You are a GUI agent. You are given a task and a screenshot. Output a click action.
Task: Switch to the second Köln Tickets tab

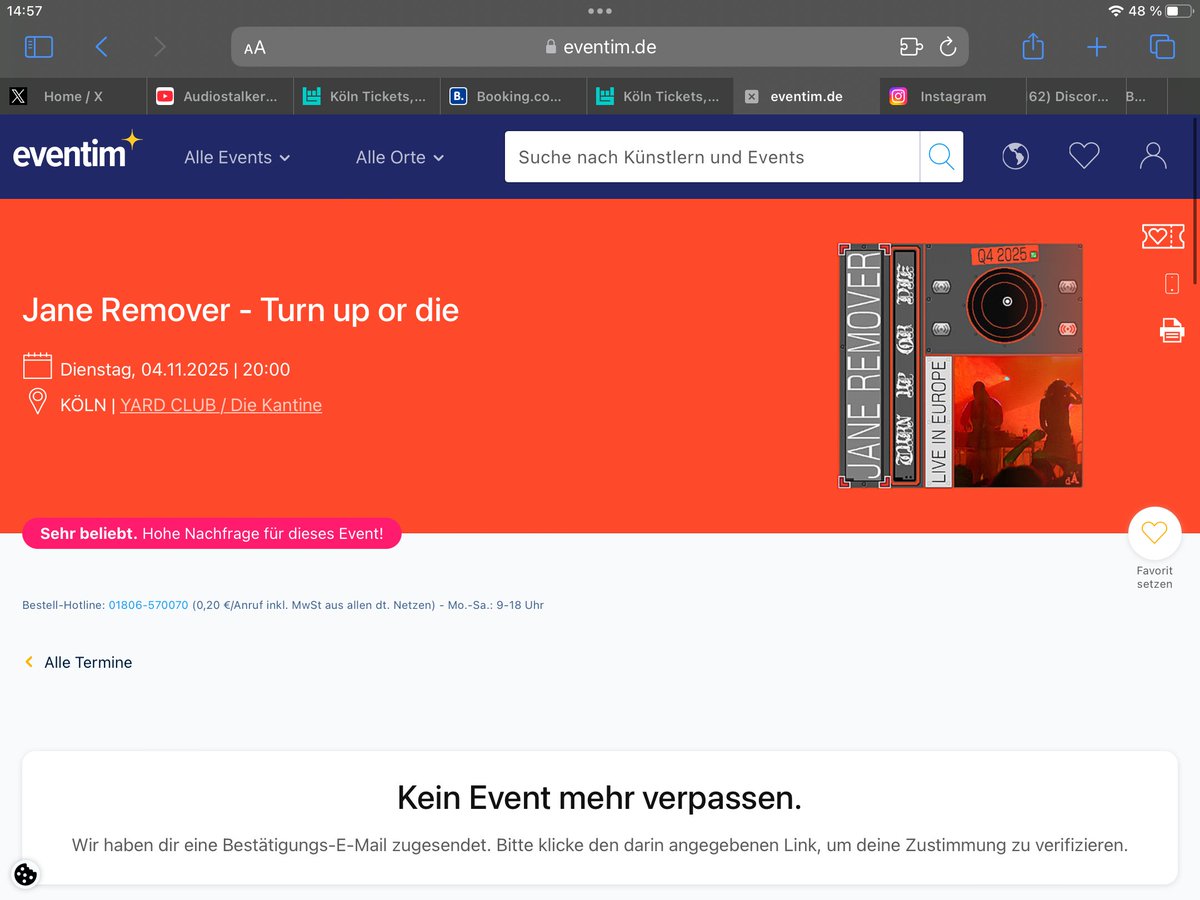click(x=660, y=96)
